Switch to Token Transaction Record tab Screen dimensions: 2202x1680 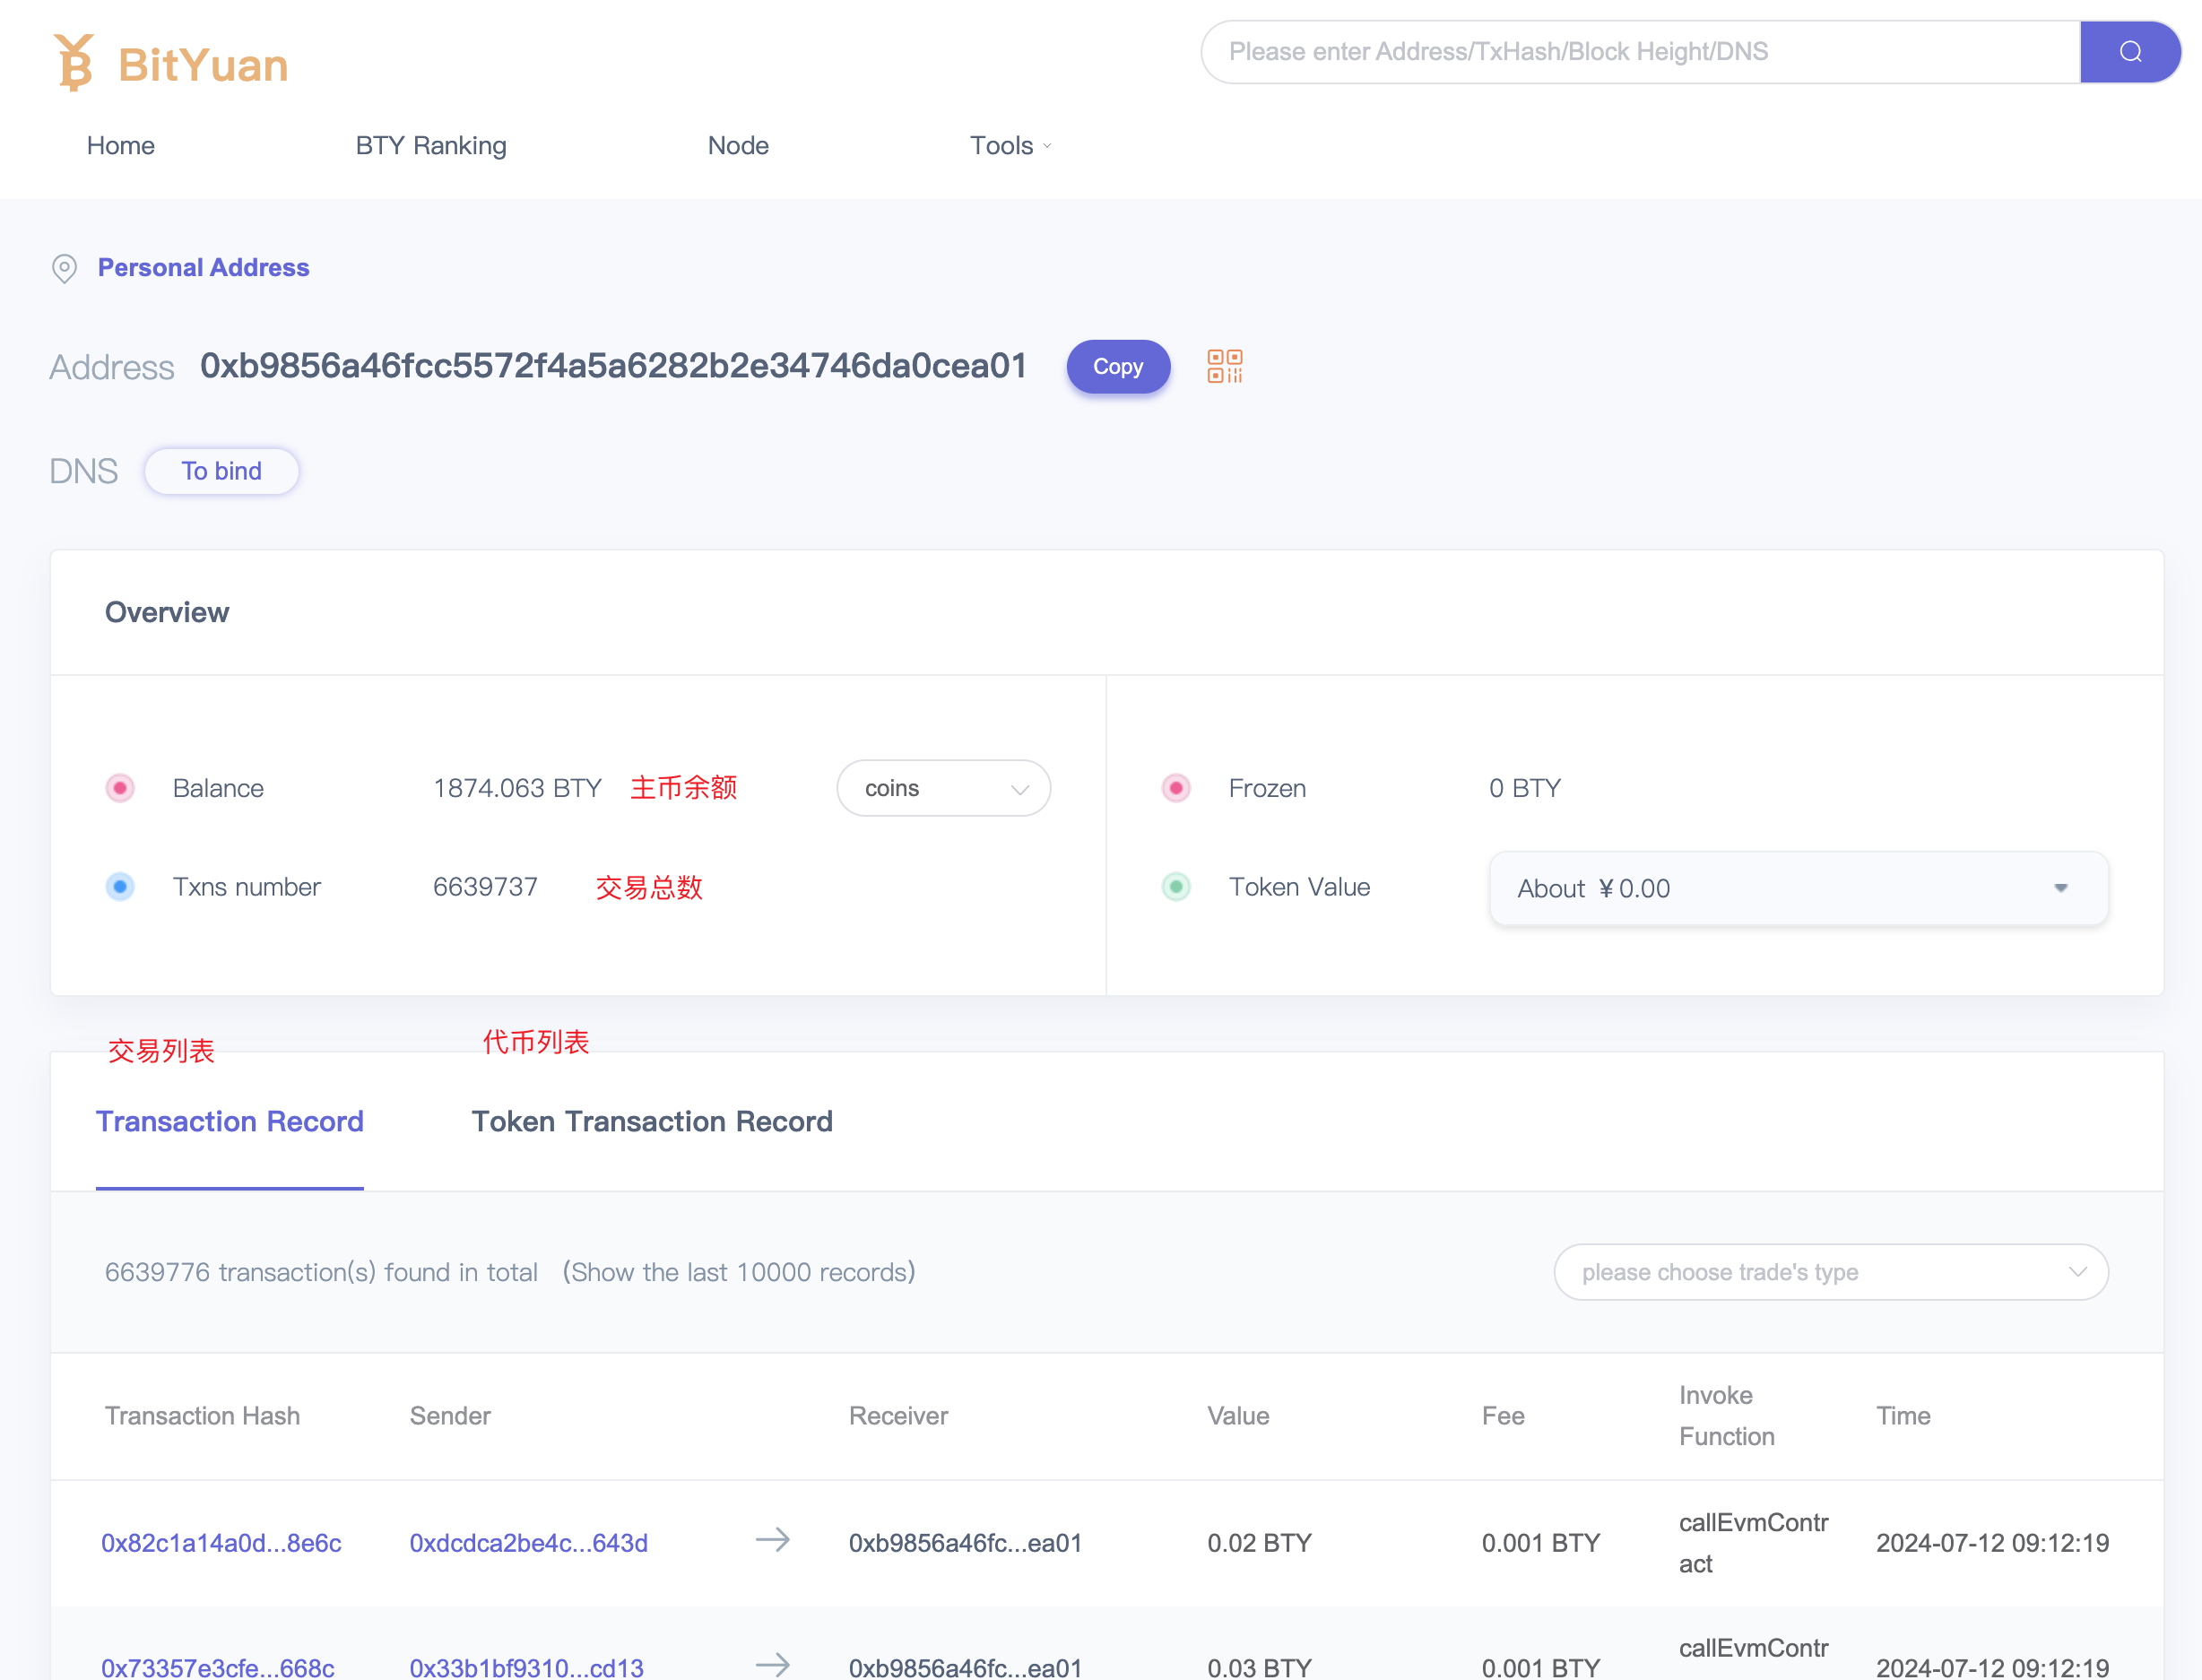(x=652, y=1122)
